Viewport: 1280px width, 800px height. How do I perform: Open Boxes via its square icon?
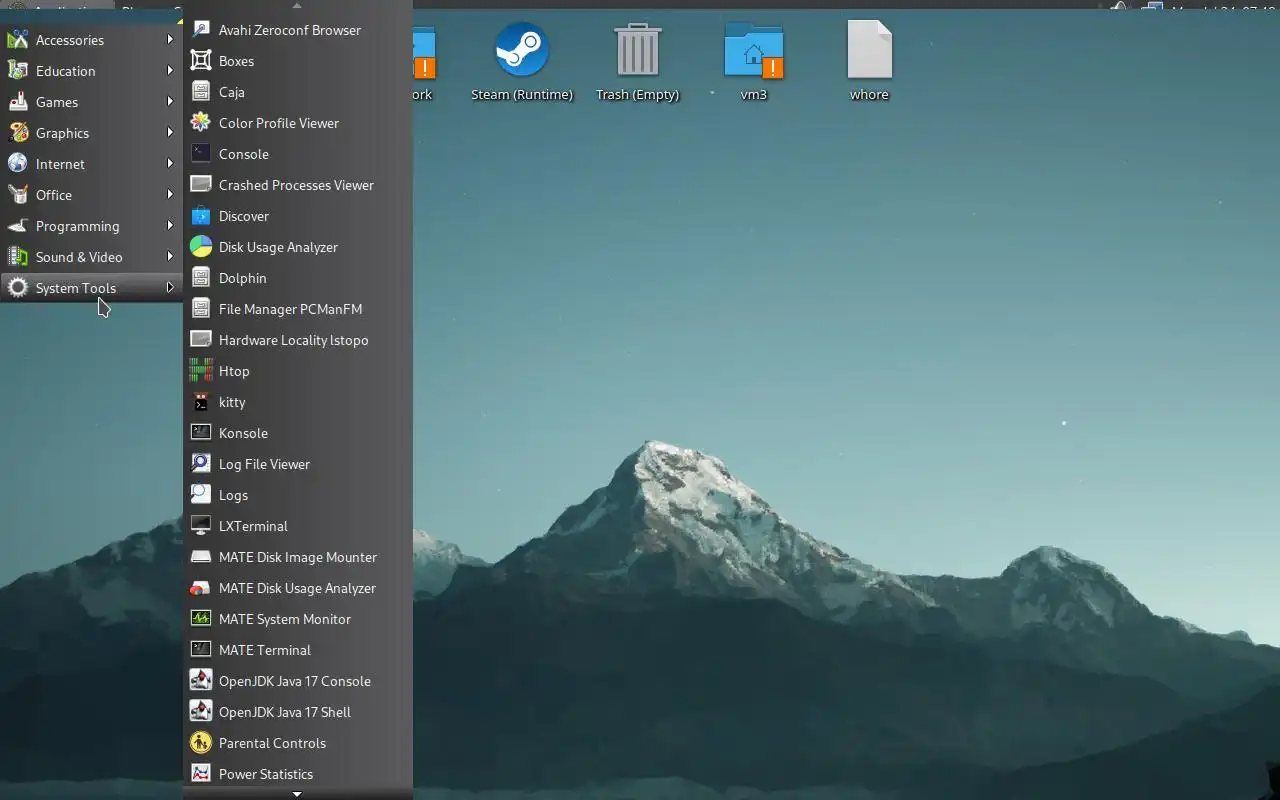tap(201, 61)
